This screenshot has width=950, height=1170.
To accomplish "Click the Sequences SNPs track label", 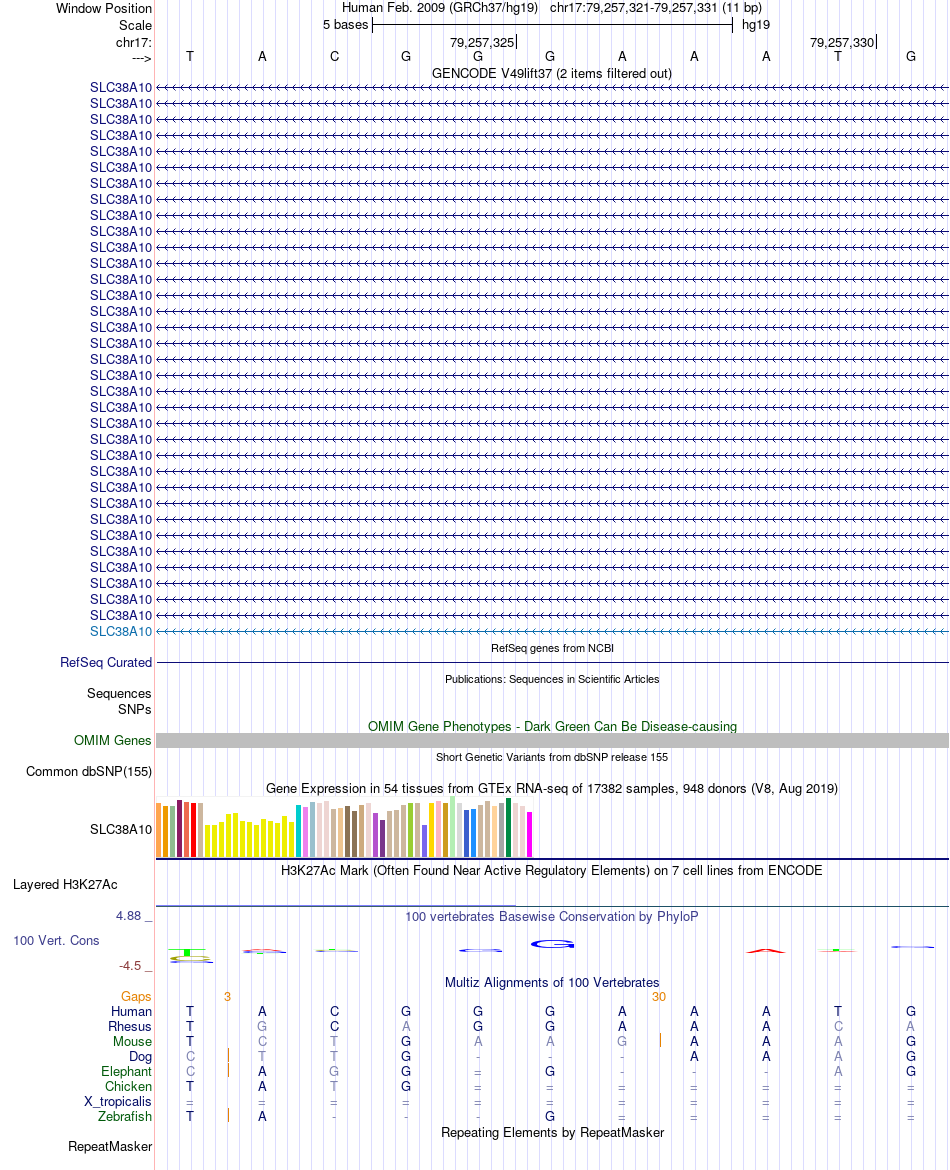I will click(119, 701).
